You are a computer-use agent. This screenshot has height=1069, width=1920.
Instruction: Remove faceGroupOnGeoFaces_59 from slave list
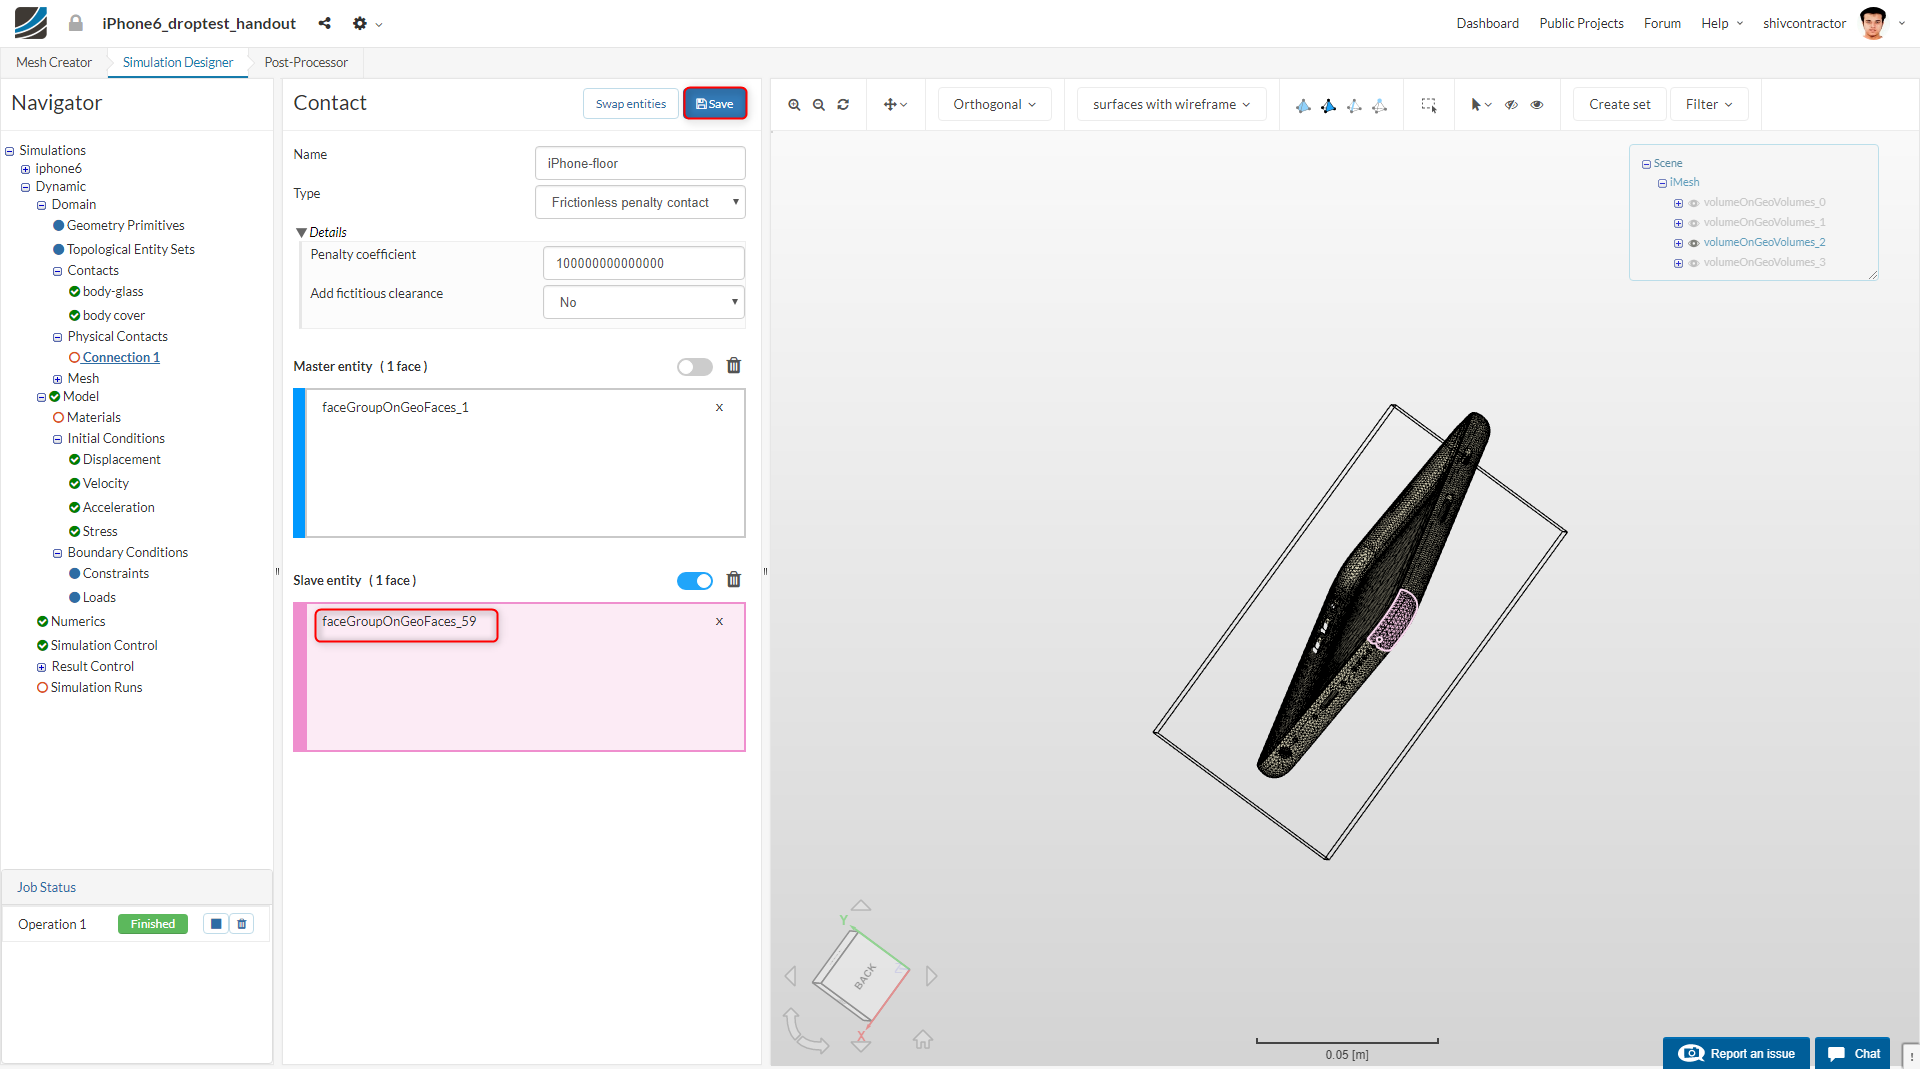tap(719, 621)
